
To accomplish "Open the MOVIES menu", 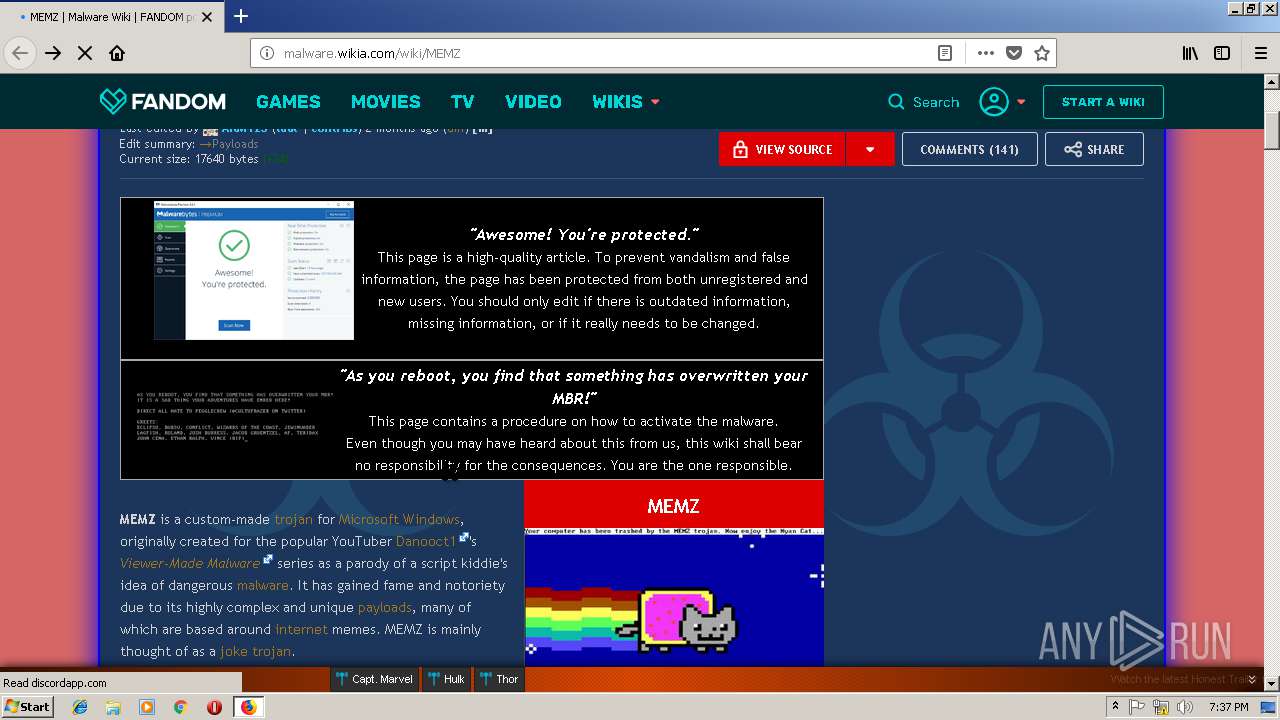I will point(385,102).
